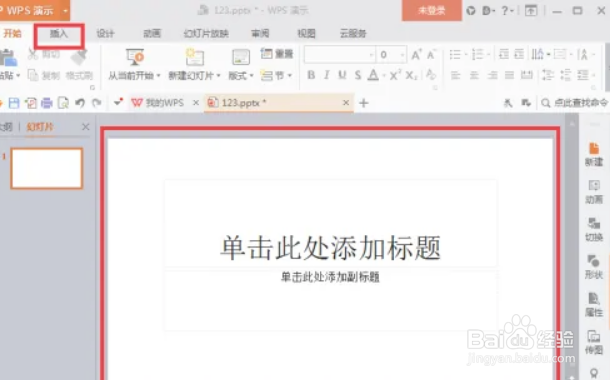Open the WPS 演示 application menu arrow
610x380 pixels.
tap(65, 11)
